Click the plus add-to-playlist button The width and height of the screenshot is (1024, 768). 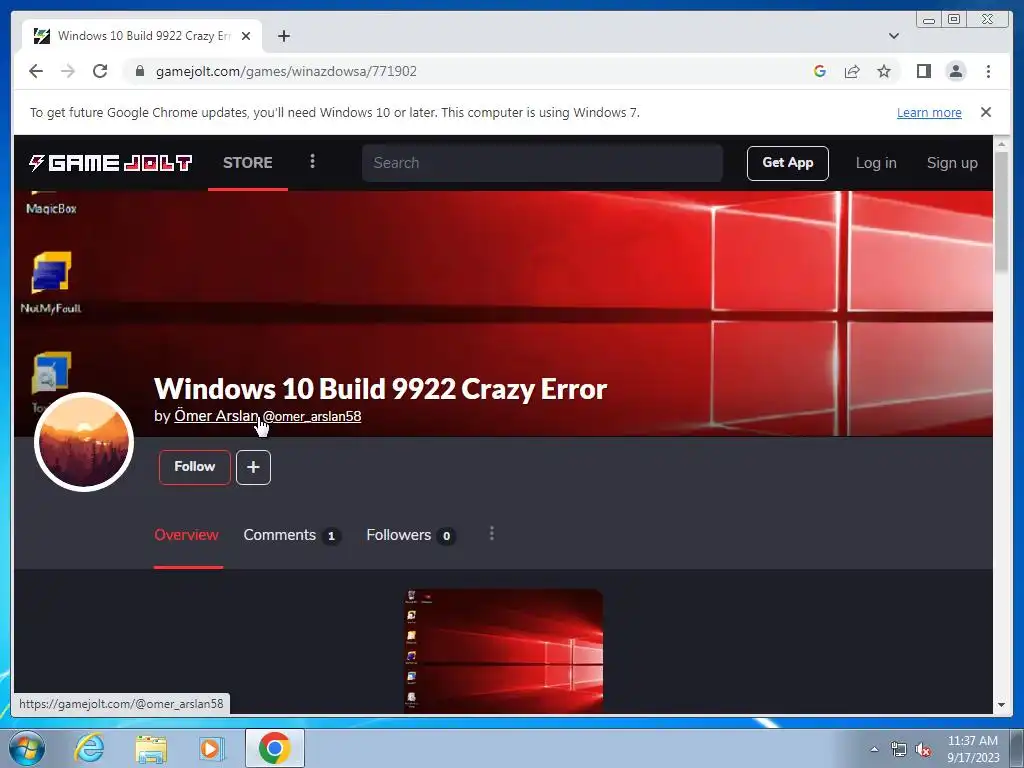coord(253,467)
